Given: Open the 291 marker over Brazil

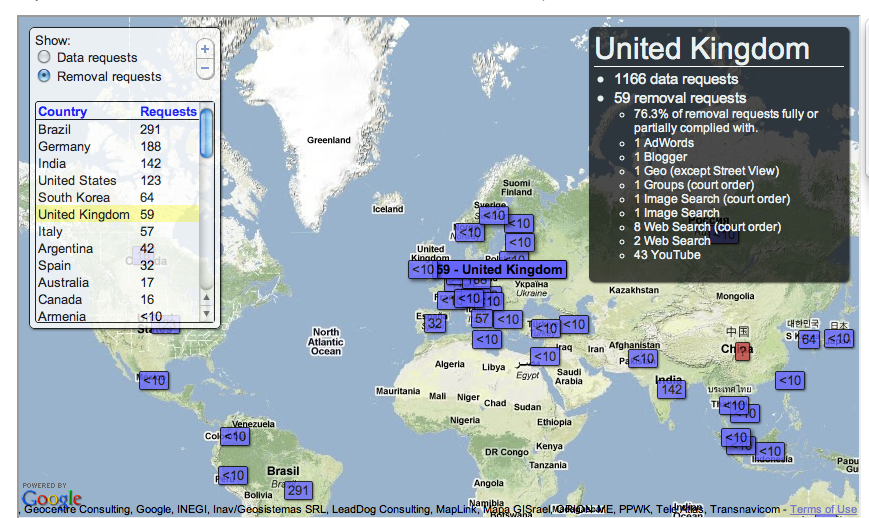Looking at the screenshot, I should tap(298, 490).
